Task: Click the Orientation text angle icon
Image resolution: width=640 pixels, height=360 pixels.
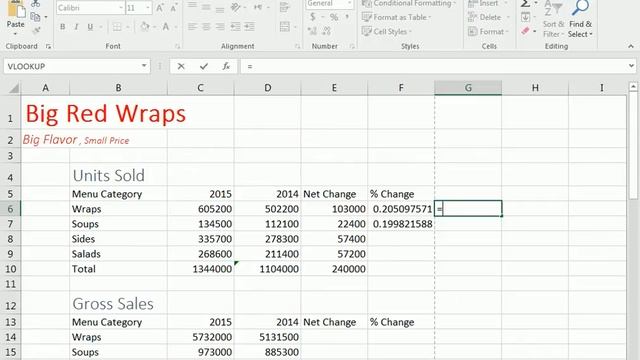Action: coord(236,7)
